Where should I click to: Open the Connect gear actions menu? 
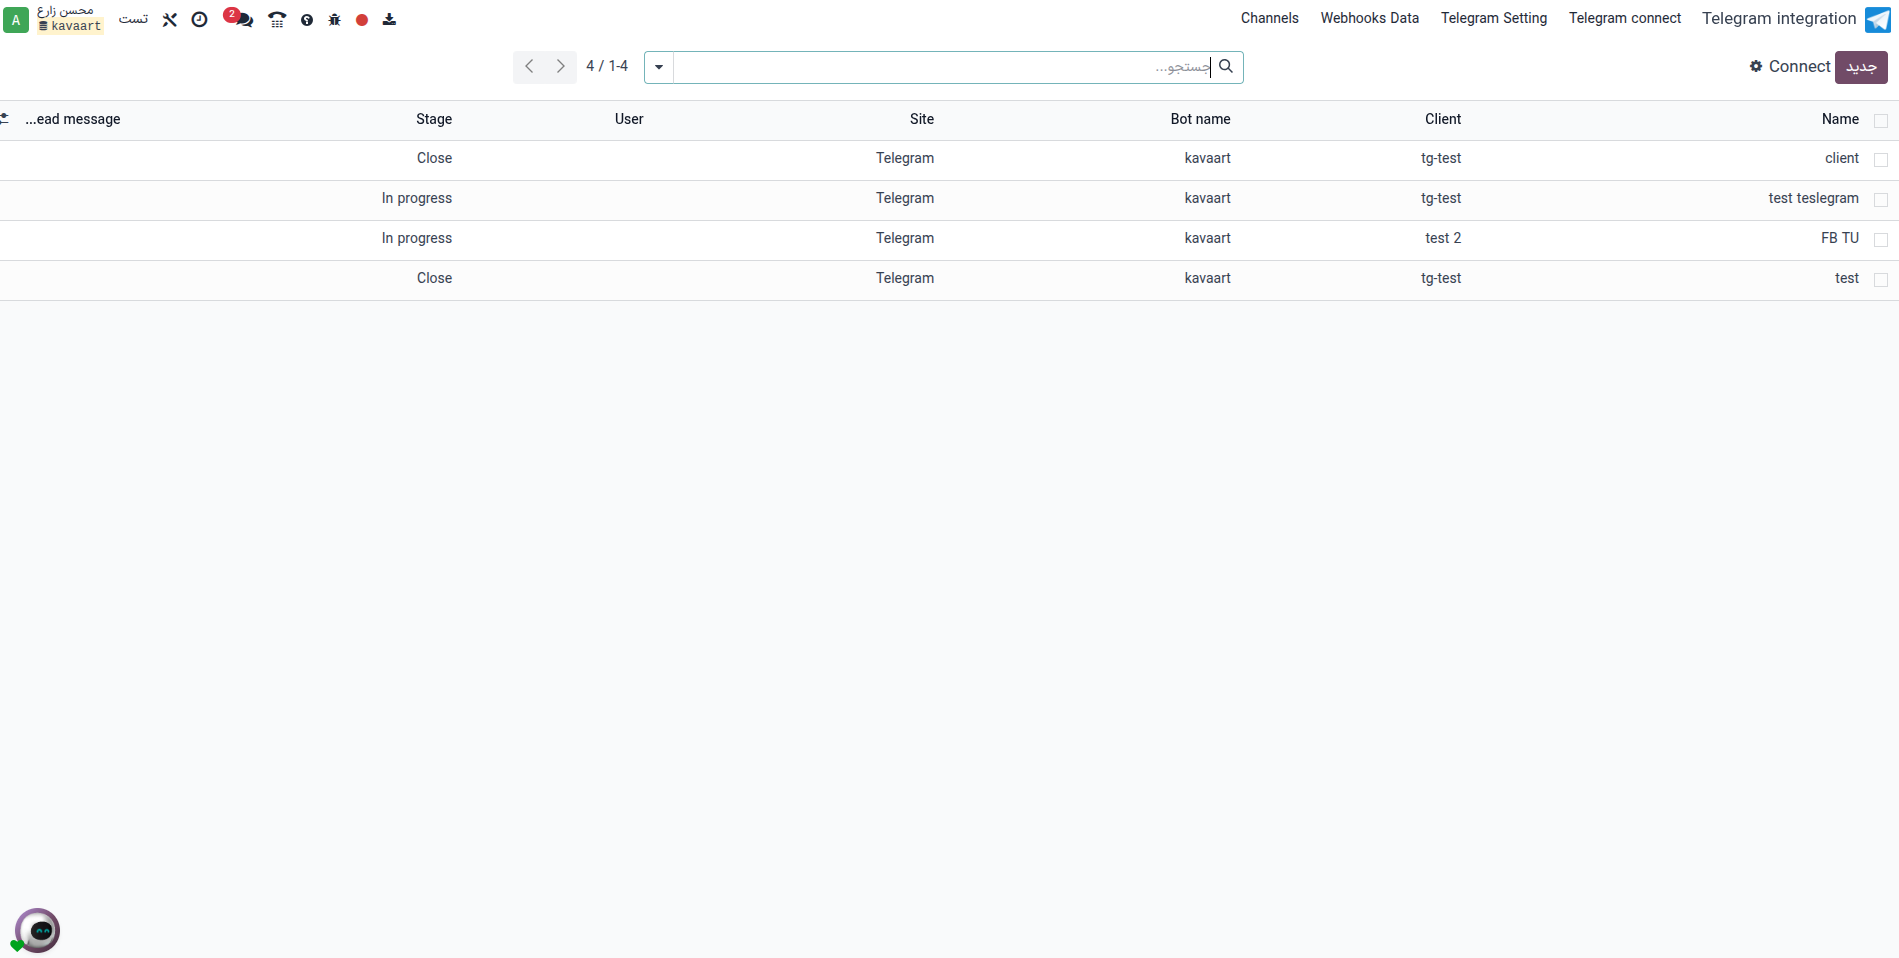[x=1789, y=67]
